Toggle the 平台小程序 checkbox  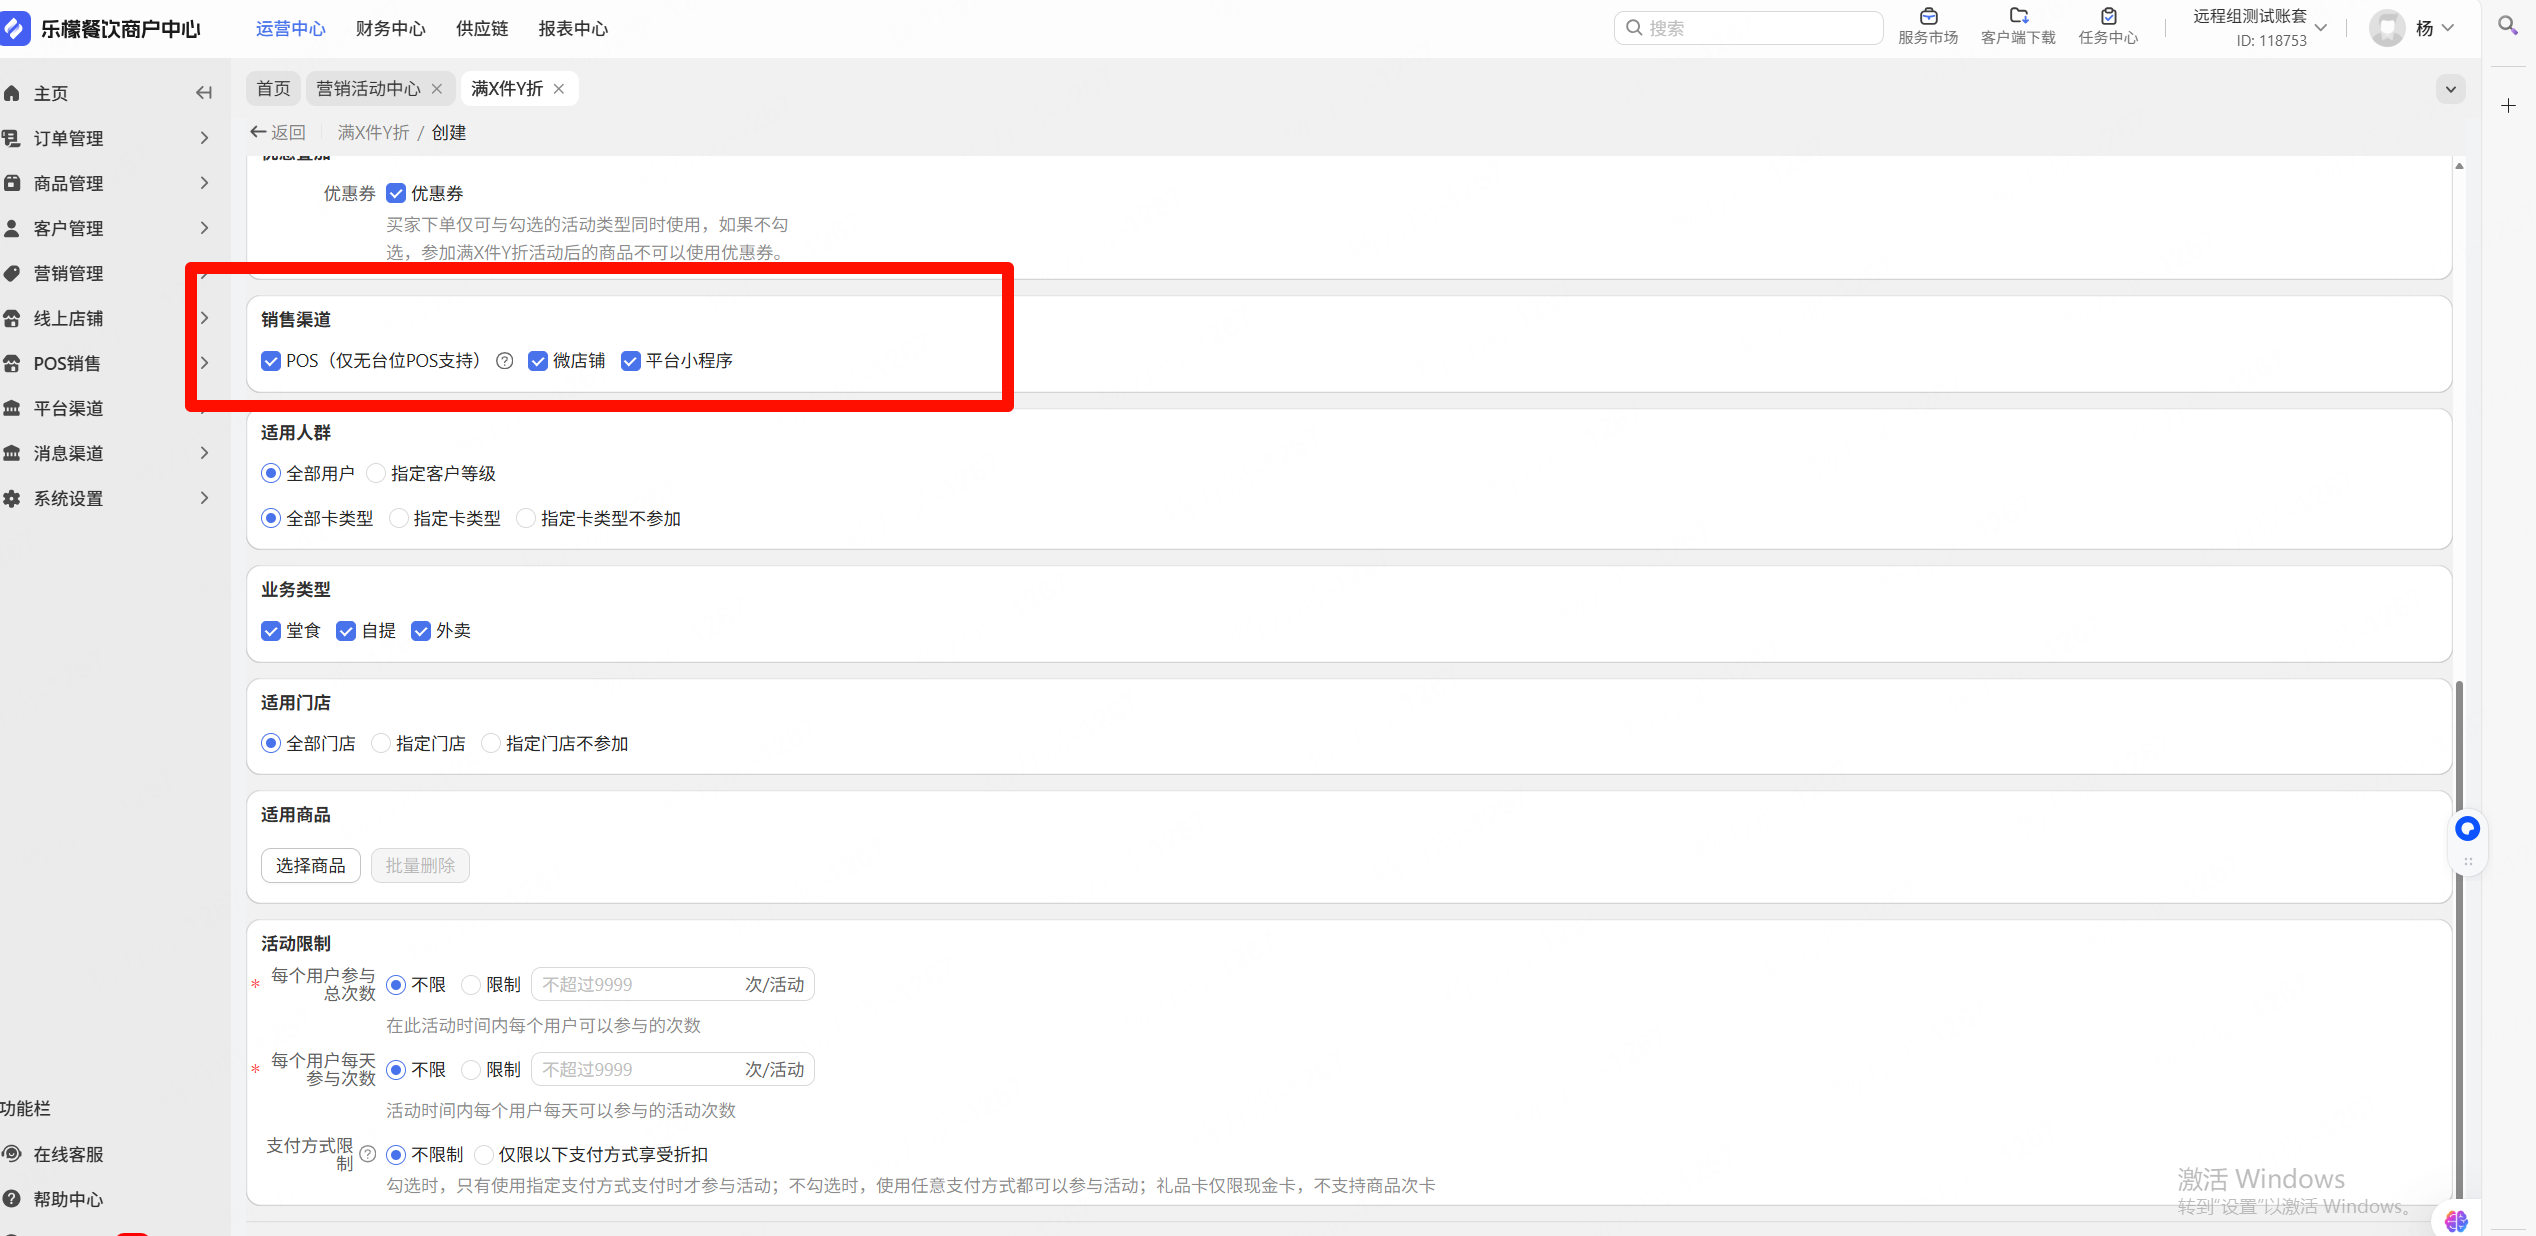[631, 361]
